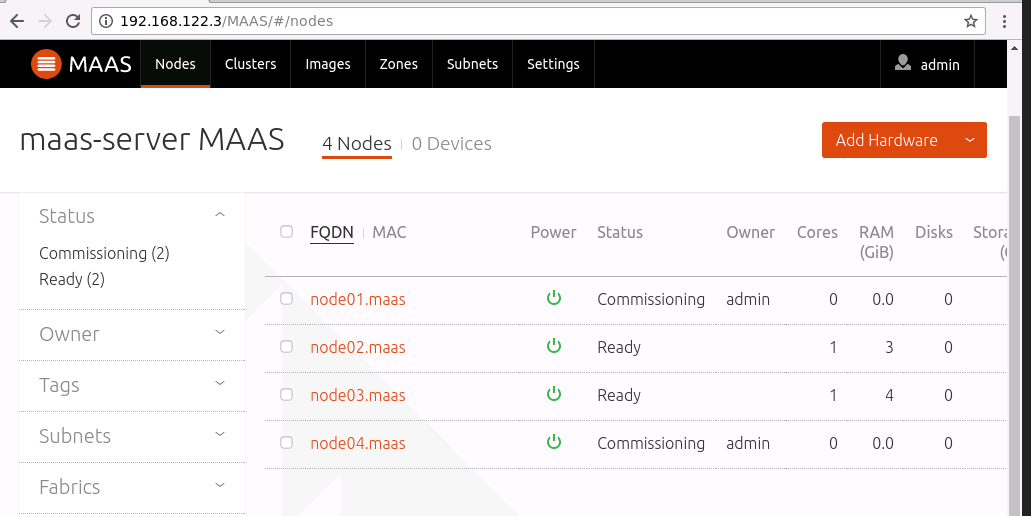Open node04.maas link

(358, 443)
